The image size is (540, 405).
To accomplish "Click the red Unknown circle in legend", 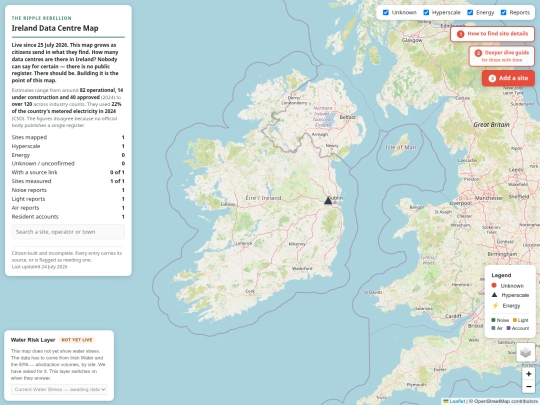I will tap(494, 285).
